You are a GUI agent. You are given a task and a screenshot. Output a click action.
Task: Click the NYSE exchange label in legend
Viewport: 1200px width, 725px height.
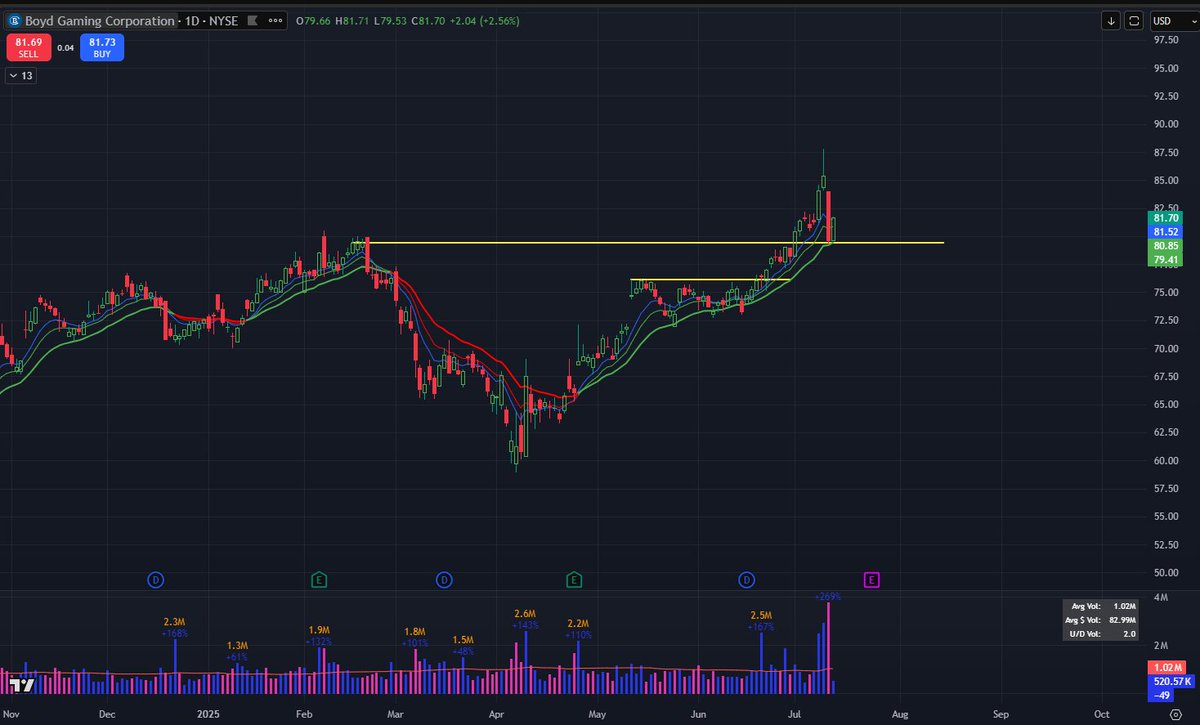[224, 21]
